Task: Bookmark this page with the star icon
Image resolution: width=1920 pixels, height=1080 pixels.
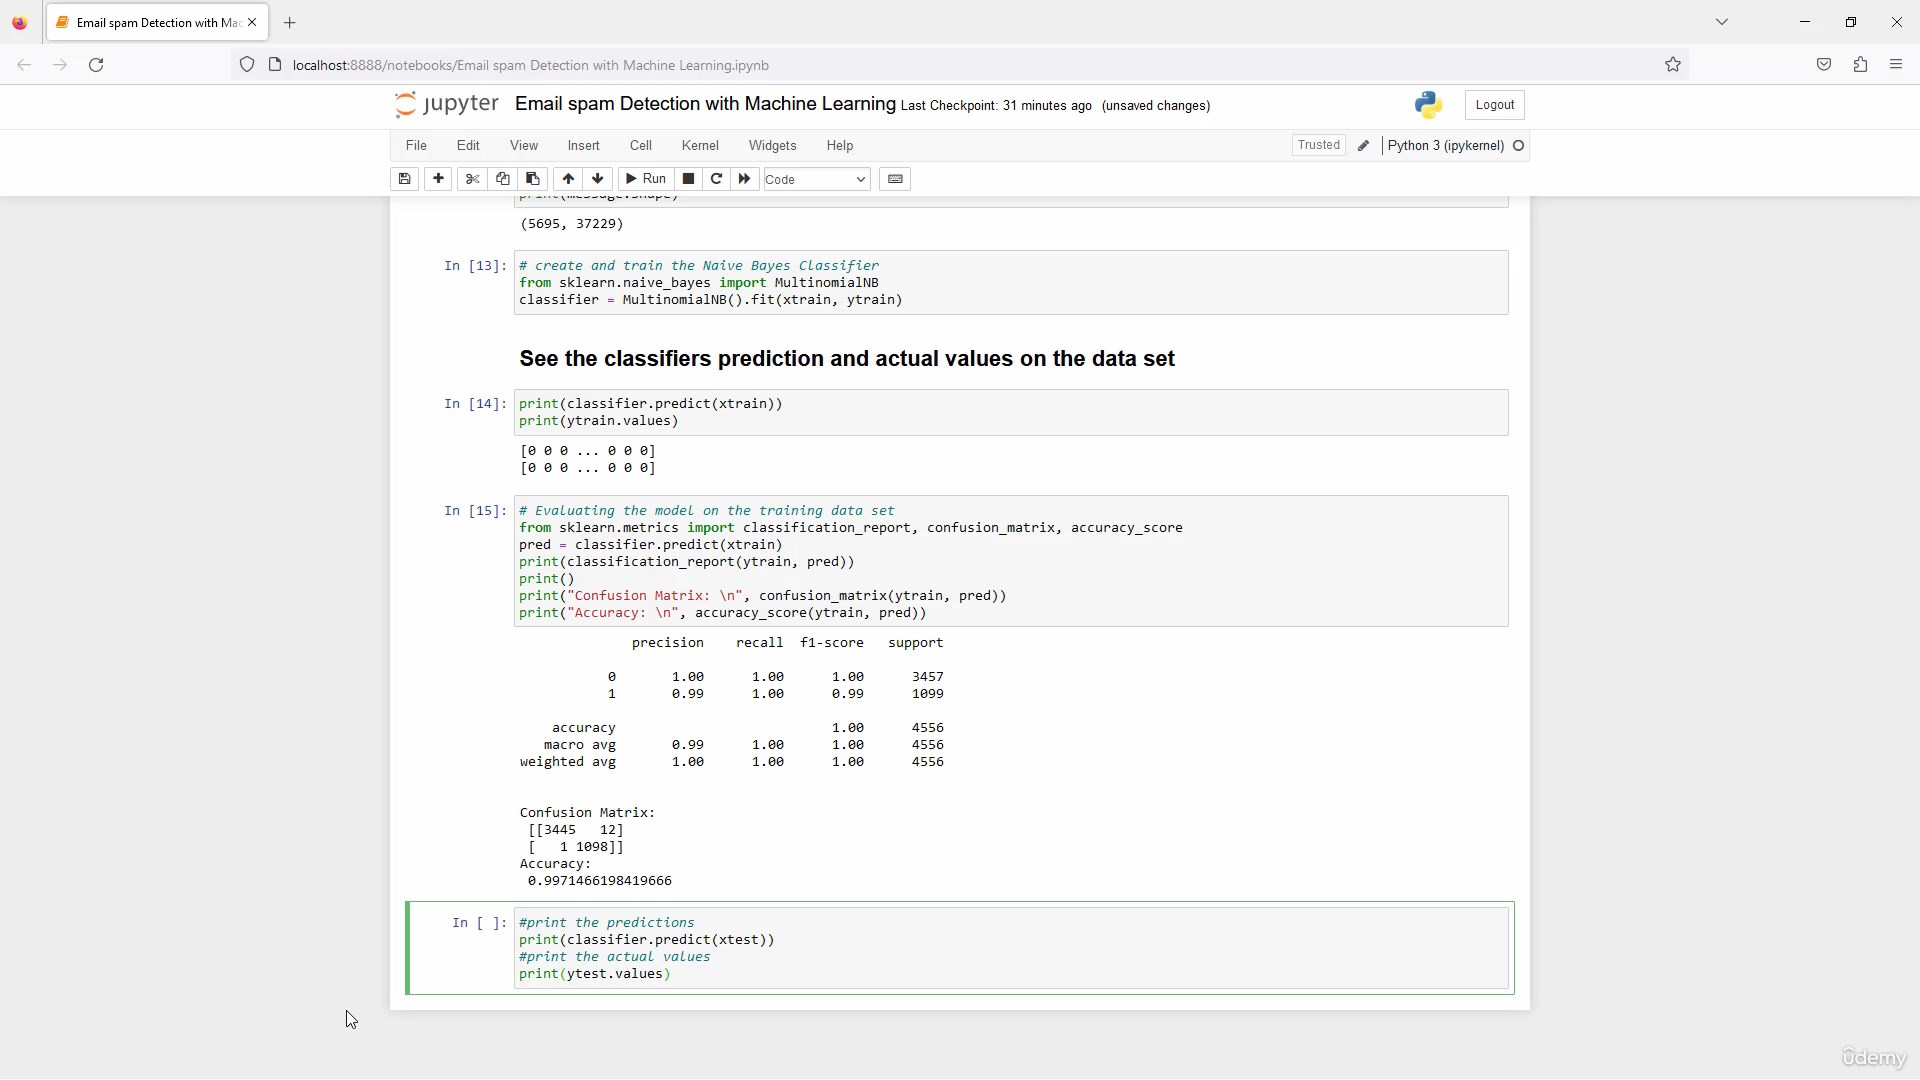Action: 1672,65
